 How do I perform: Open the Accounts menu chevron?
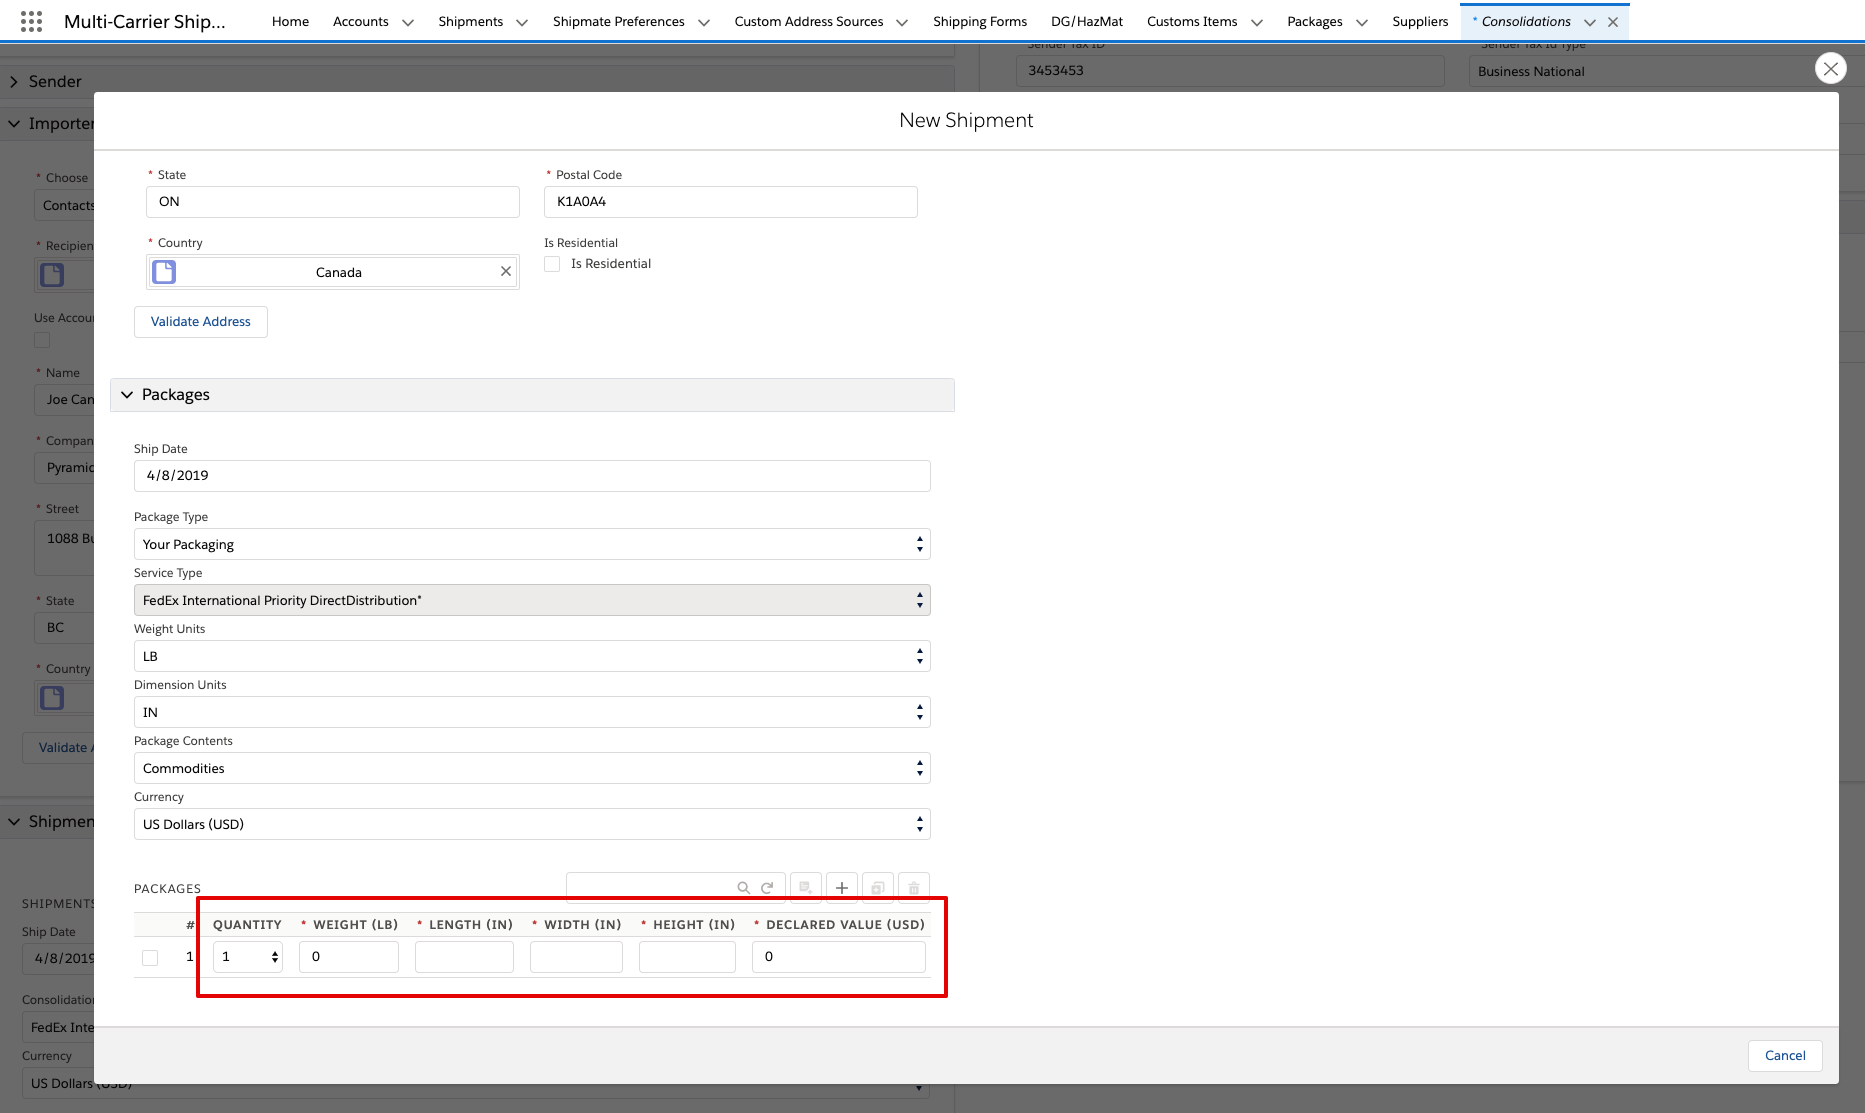[x=408, y=22]
